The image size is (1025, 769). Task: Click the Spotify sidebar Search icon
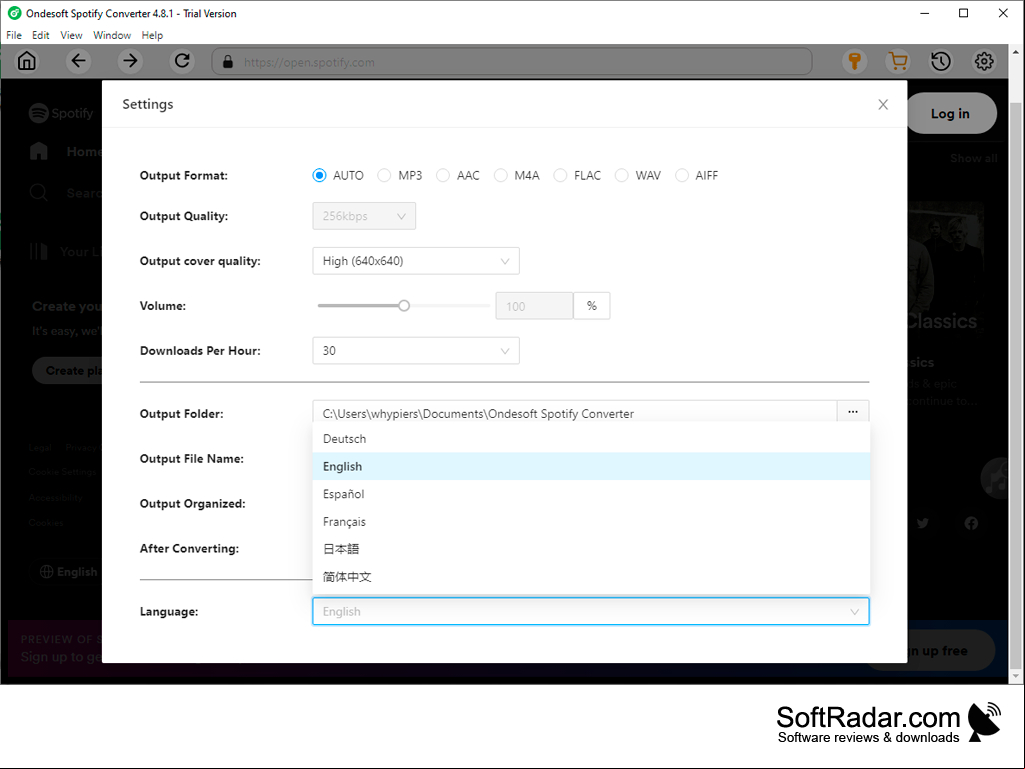click(39, 193)
